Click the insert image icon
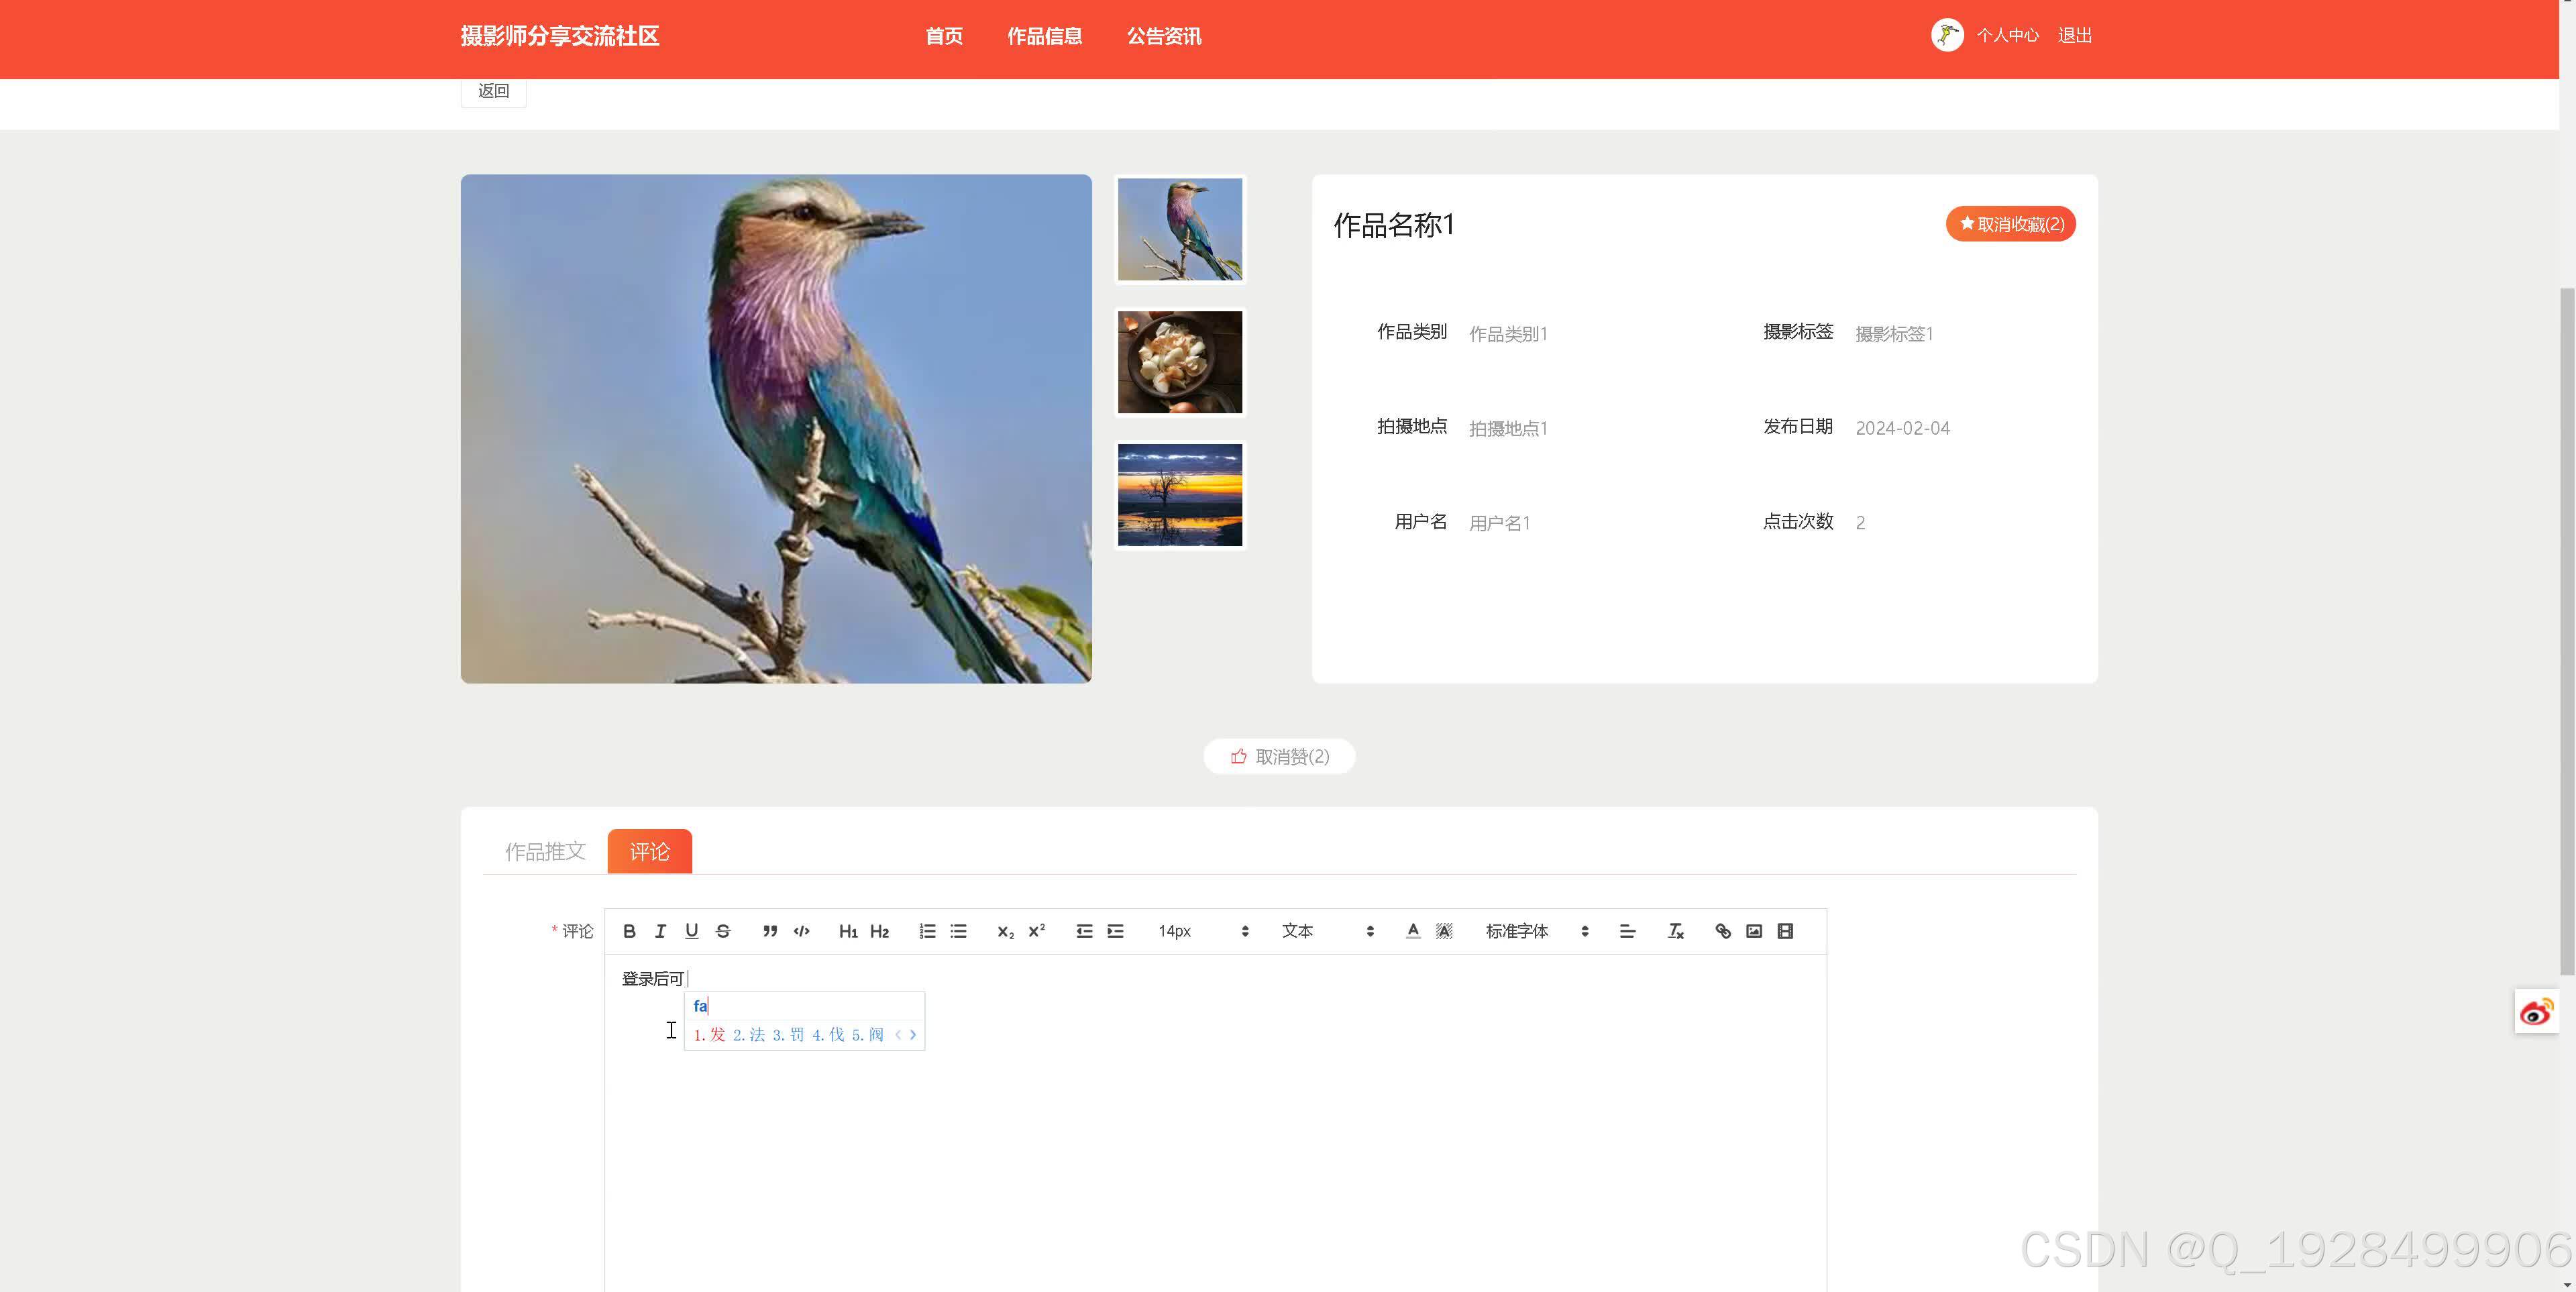 pyautogui.click(x=1754, y=931)
